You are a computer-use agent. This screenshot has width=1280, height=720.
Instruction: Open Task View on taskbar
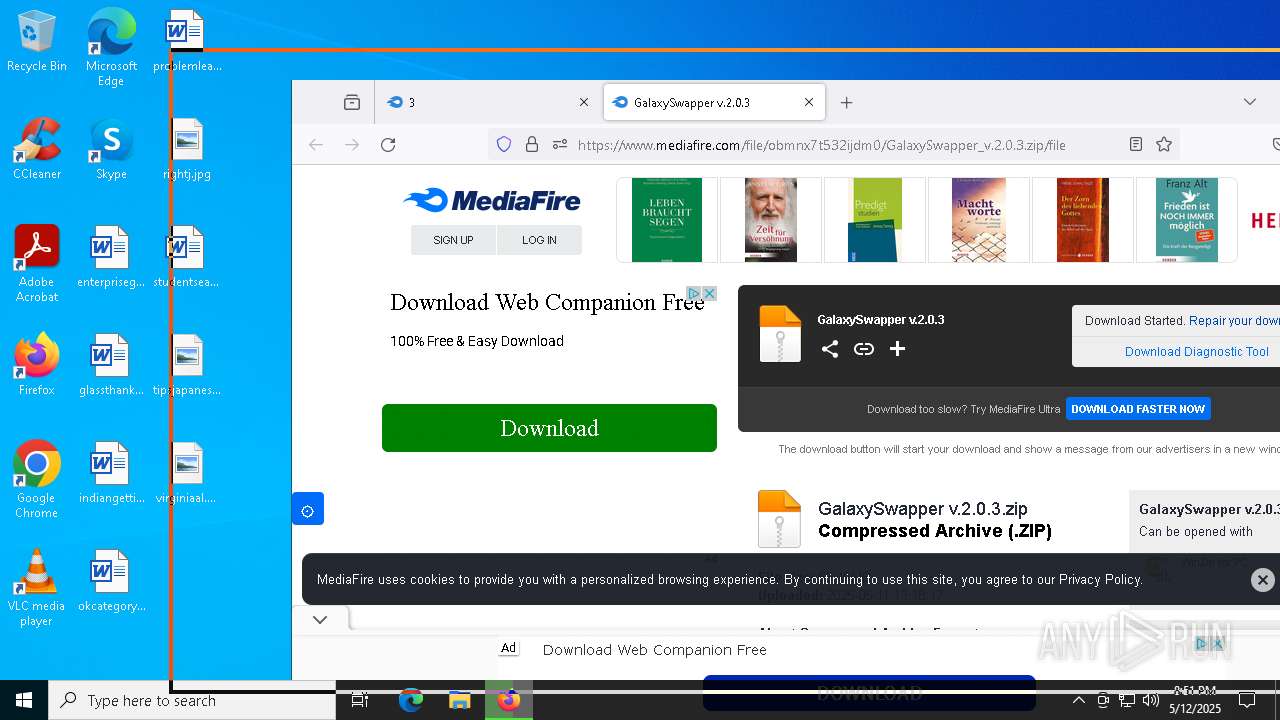(x=360, y=701)
